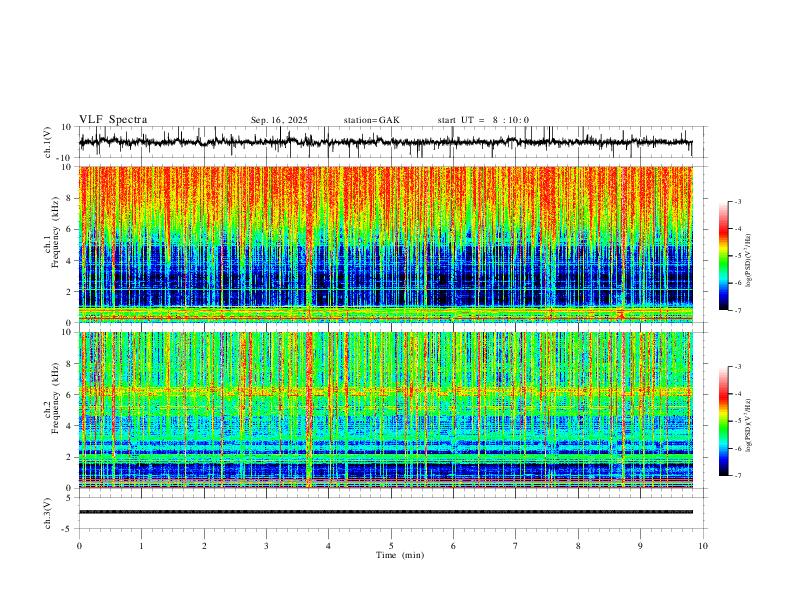Click the ch.2 color bar log(PSD) unit label
This screenshot has height=612, width=792.
(x=749, y=426)
